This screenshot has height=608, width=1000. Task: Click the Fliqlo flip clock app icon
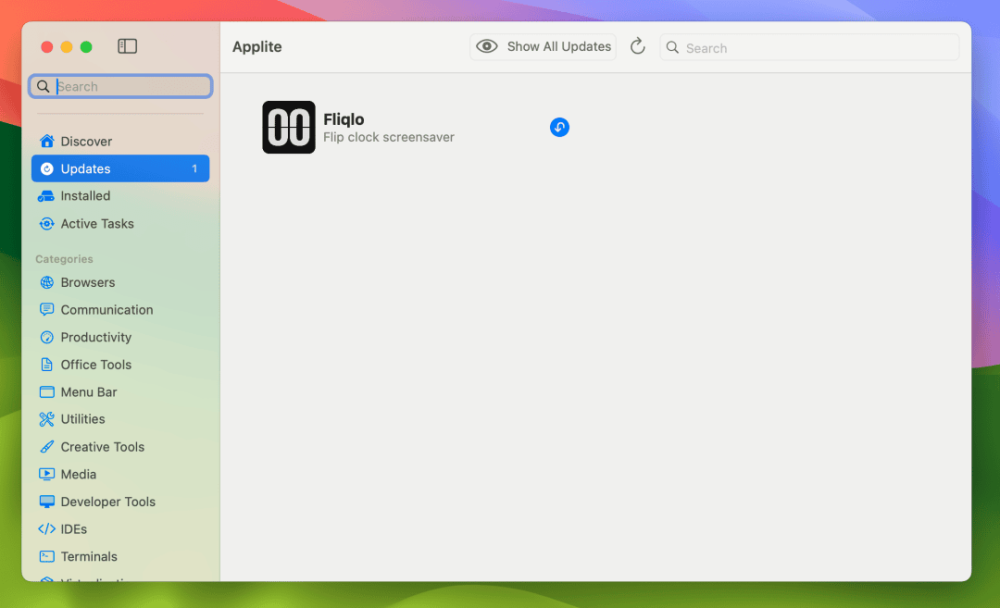point(288,127)
